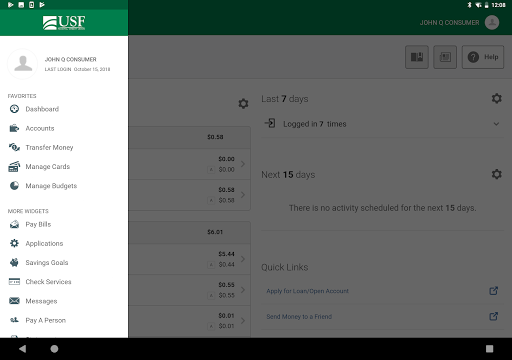
Task: Open accounts widget settings gear
Action: click(x=243, y=104)
